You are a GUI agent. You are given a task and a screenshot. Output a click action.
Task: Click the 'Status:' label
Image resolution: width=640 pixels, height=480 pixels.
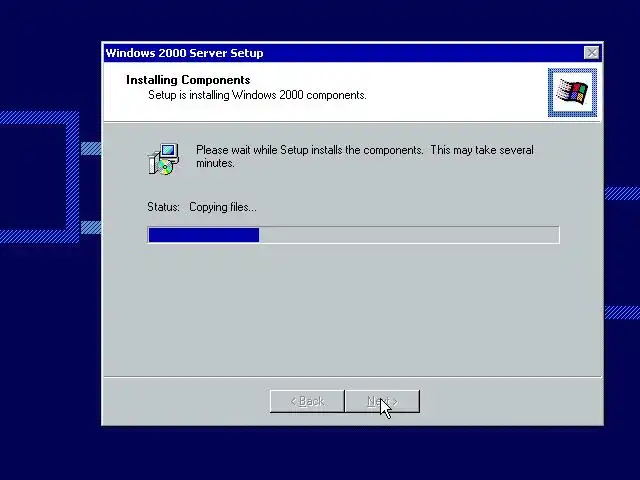click(163, 207)
